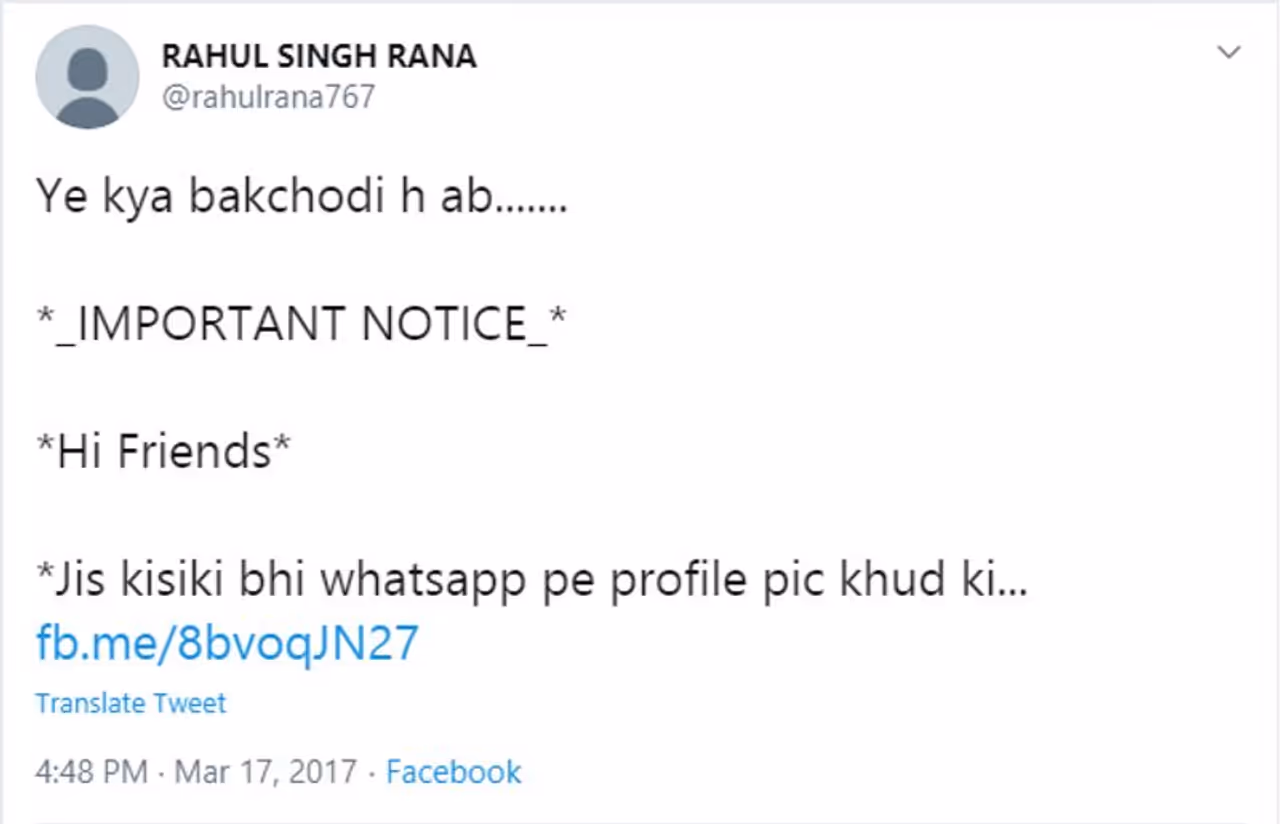Click the @rahulrana767 handle
This screenshot has width=1280, height=824.
coord(268,97)
